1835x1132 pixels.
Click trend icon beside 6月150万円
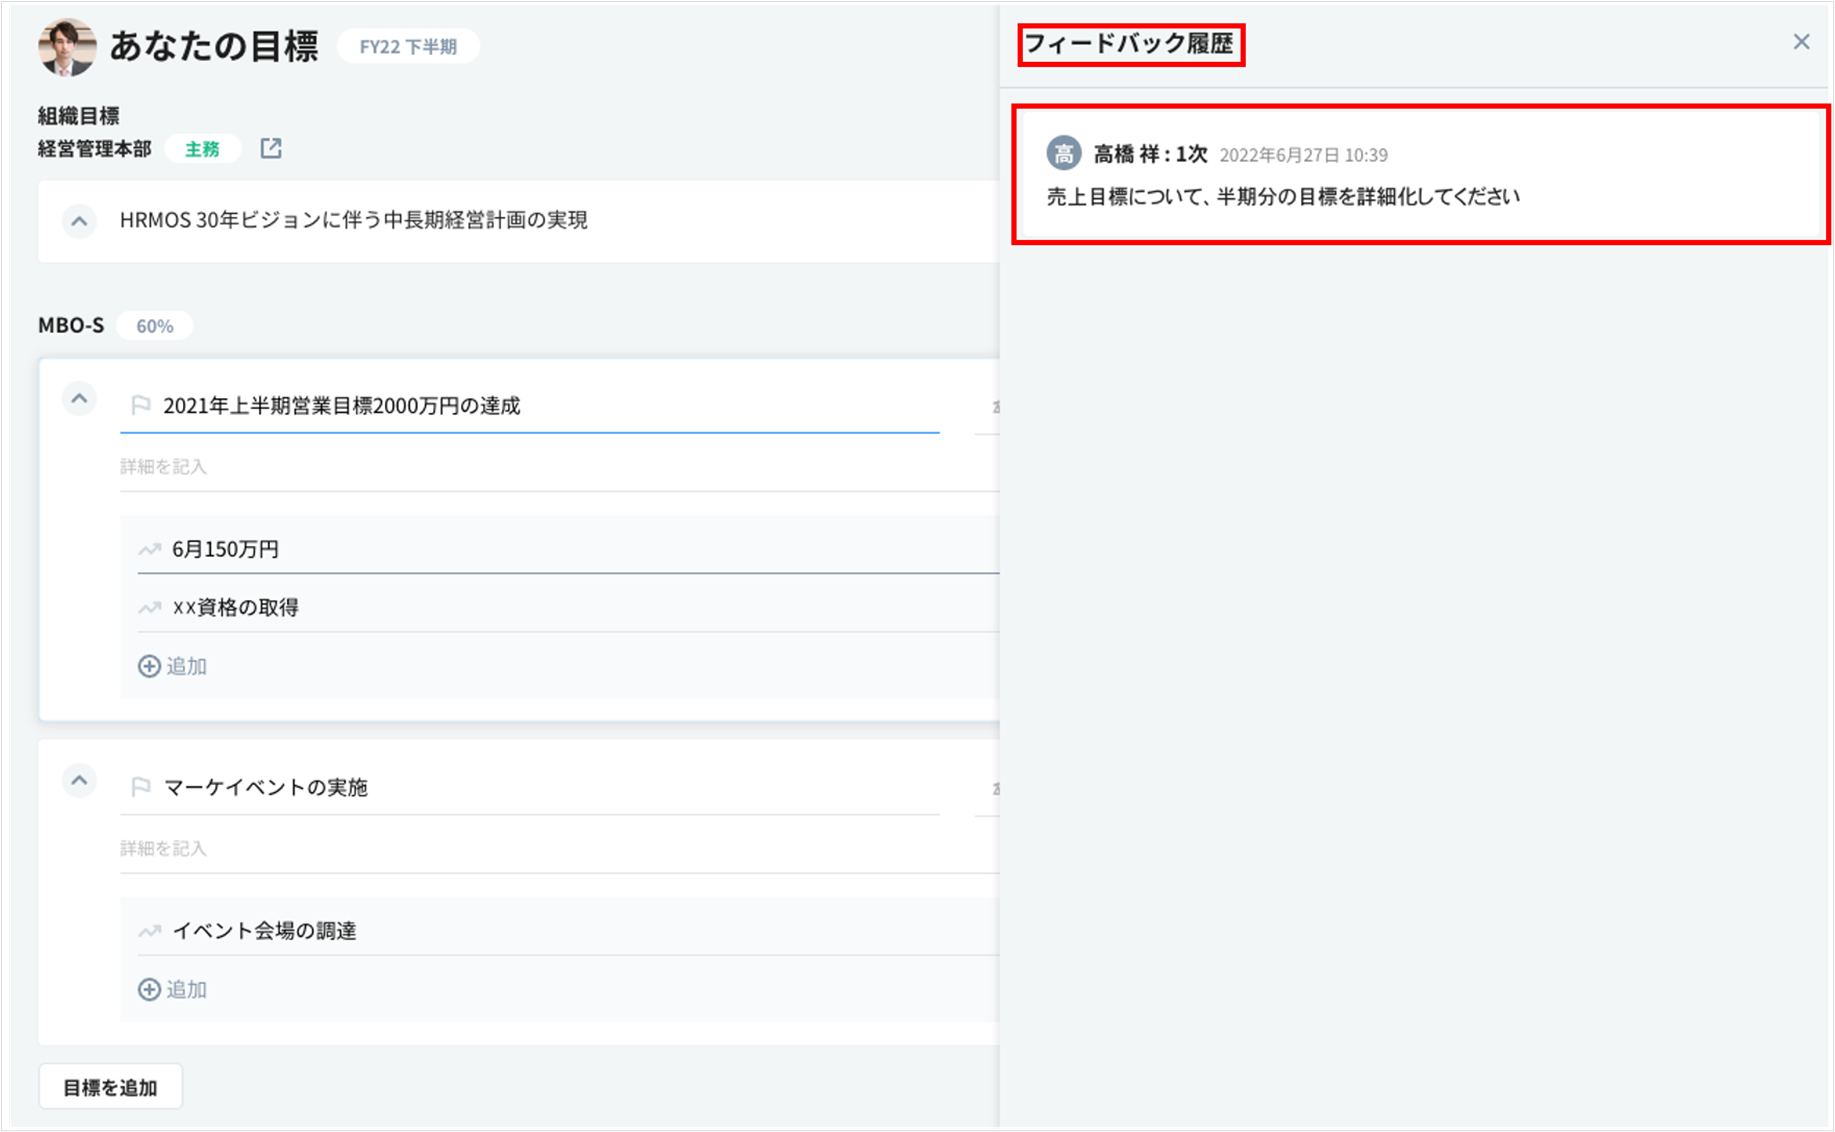click(150, 549)
